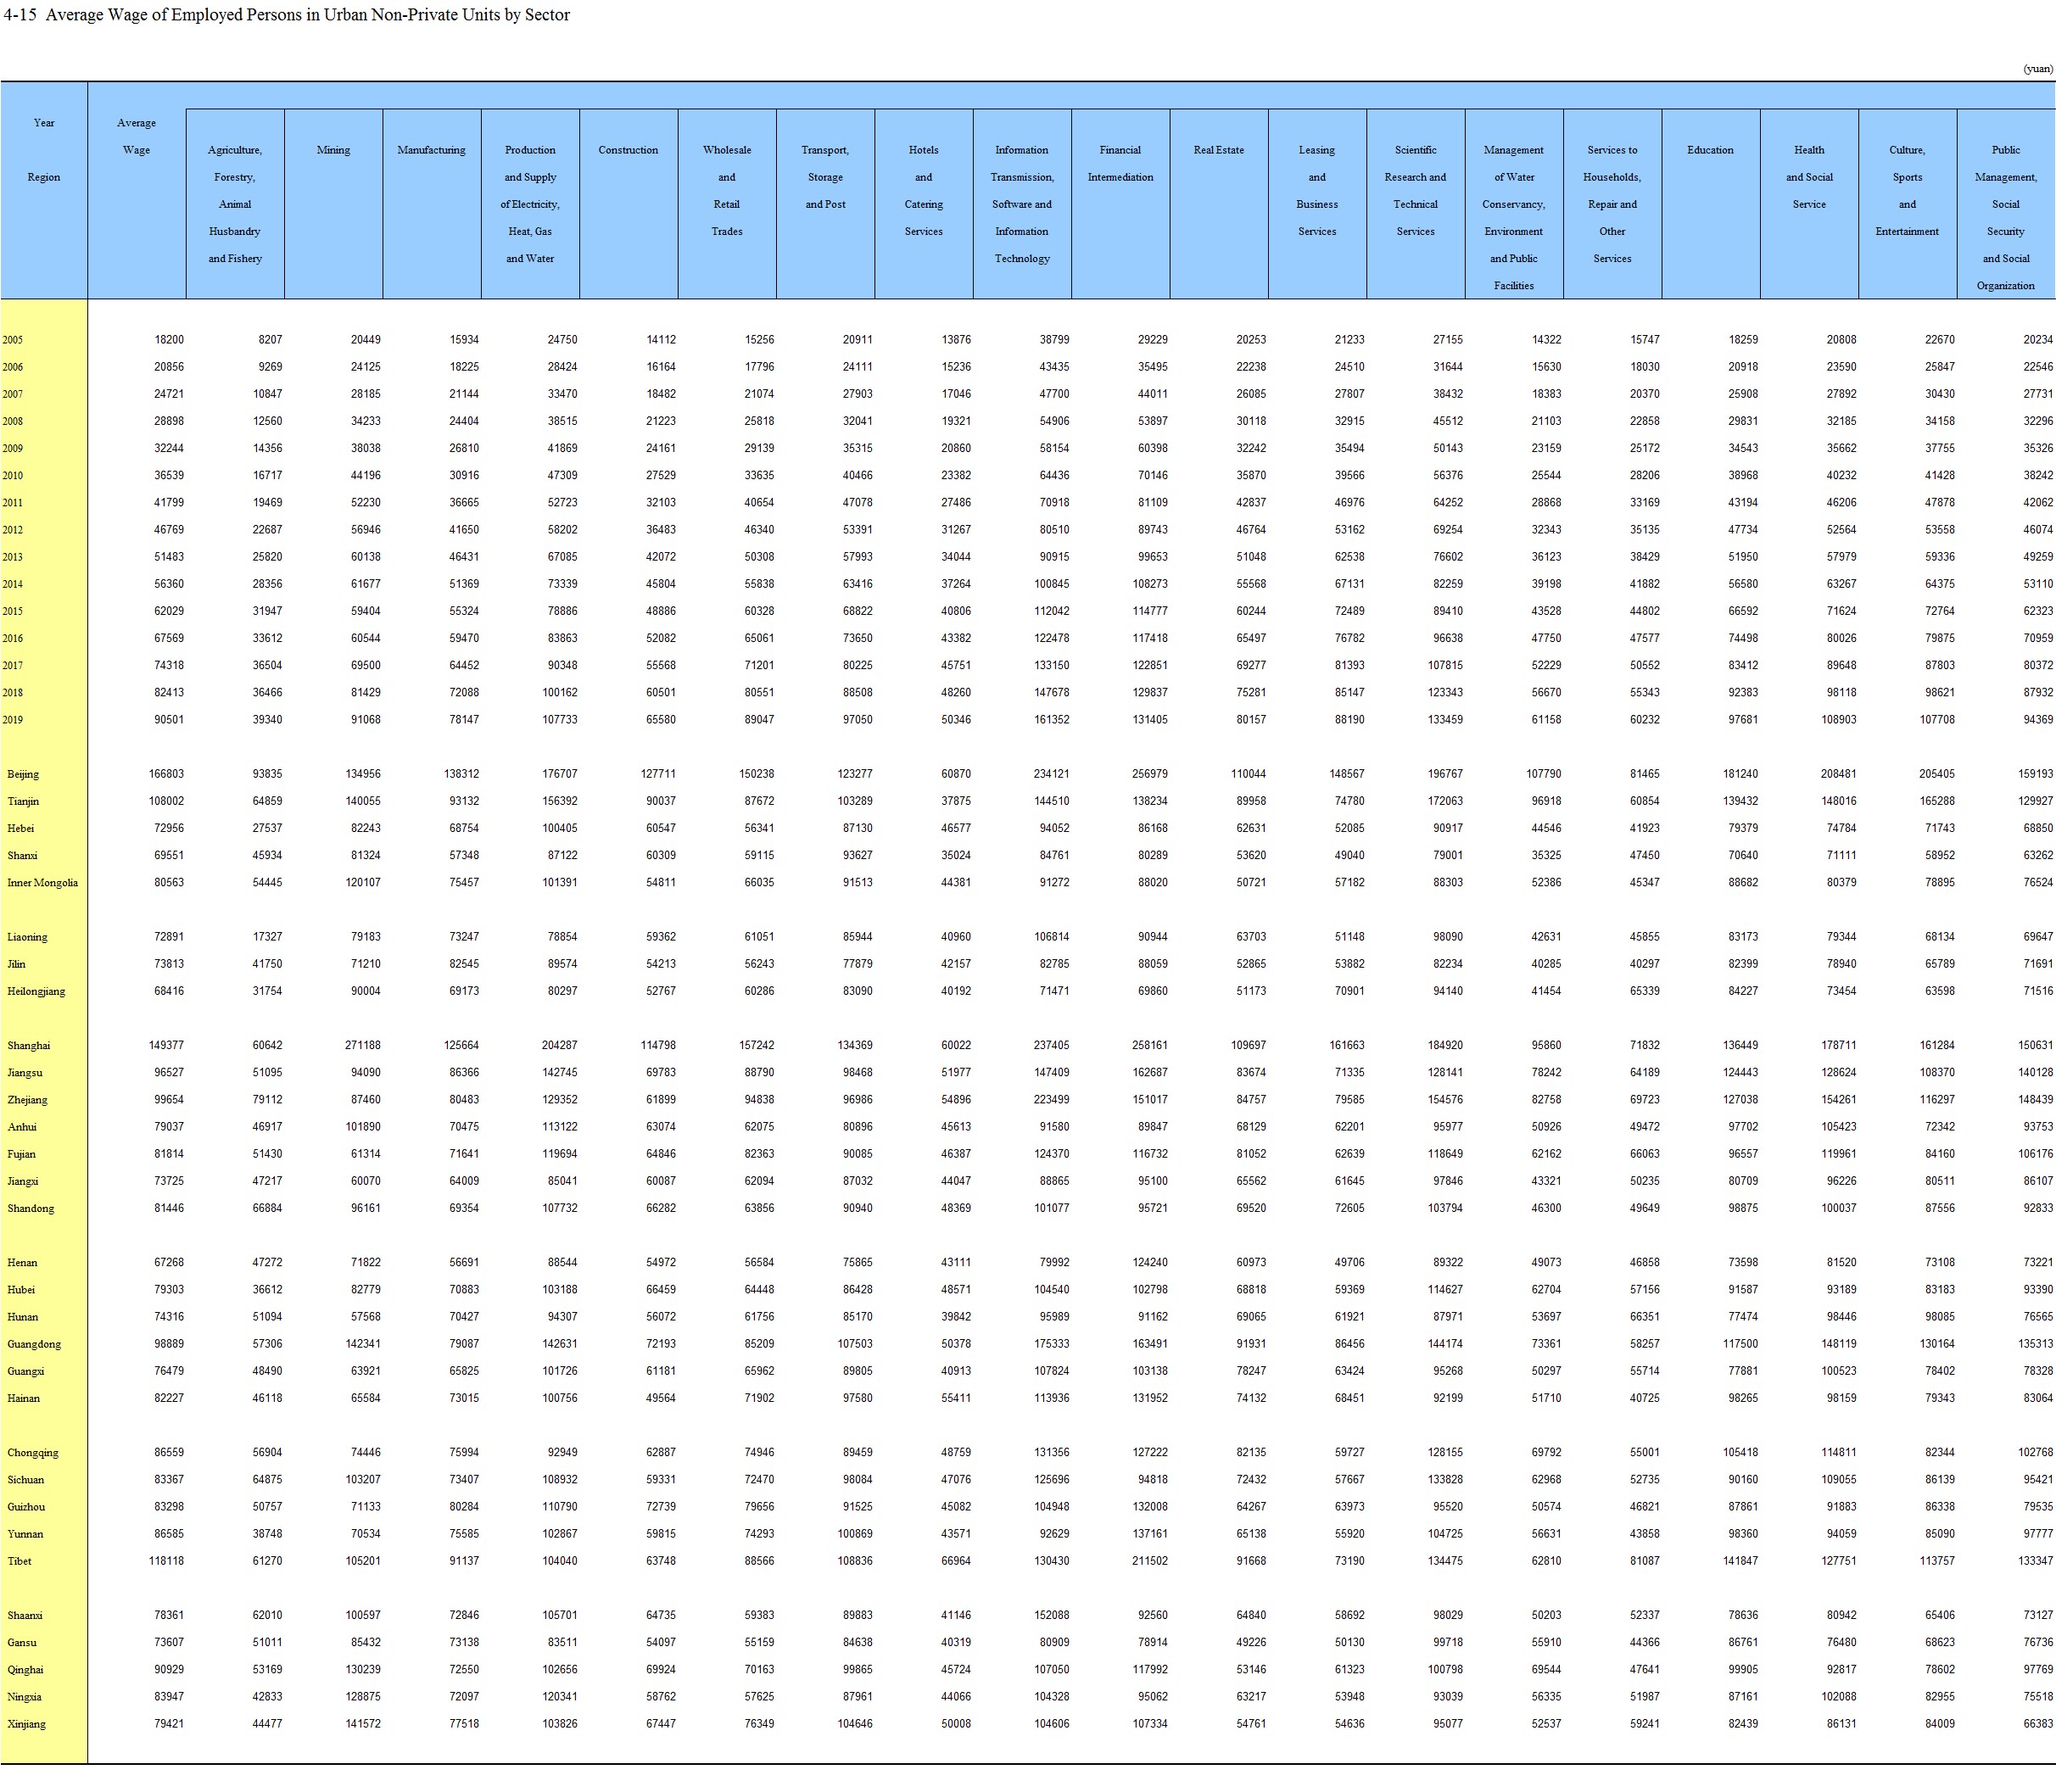Image resolution: width=2056 pixels, height=1792 pixels.
Task: Select Beijing's health service value '208481'
Action: 1839,774
